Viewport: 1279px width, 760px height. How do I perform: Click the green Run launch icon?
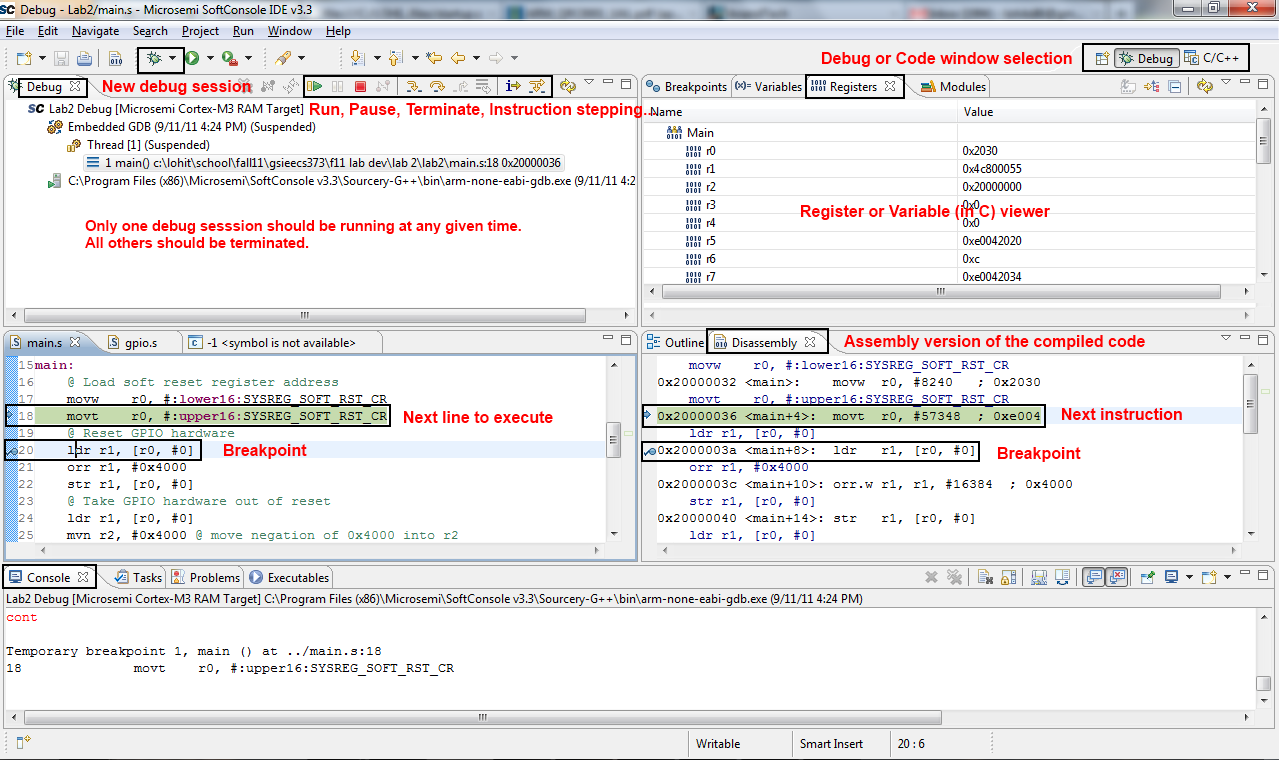point(192,58)
